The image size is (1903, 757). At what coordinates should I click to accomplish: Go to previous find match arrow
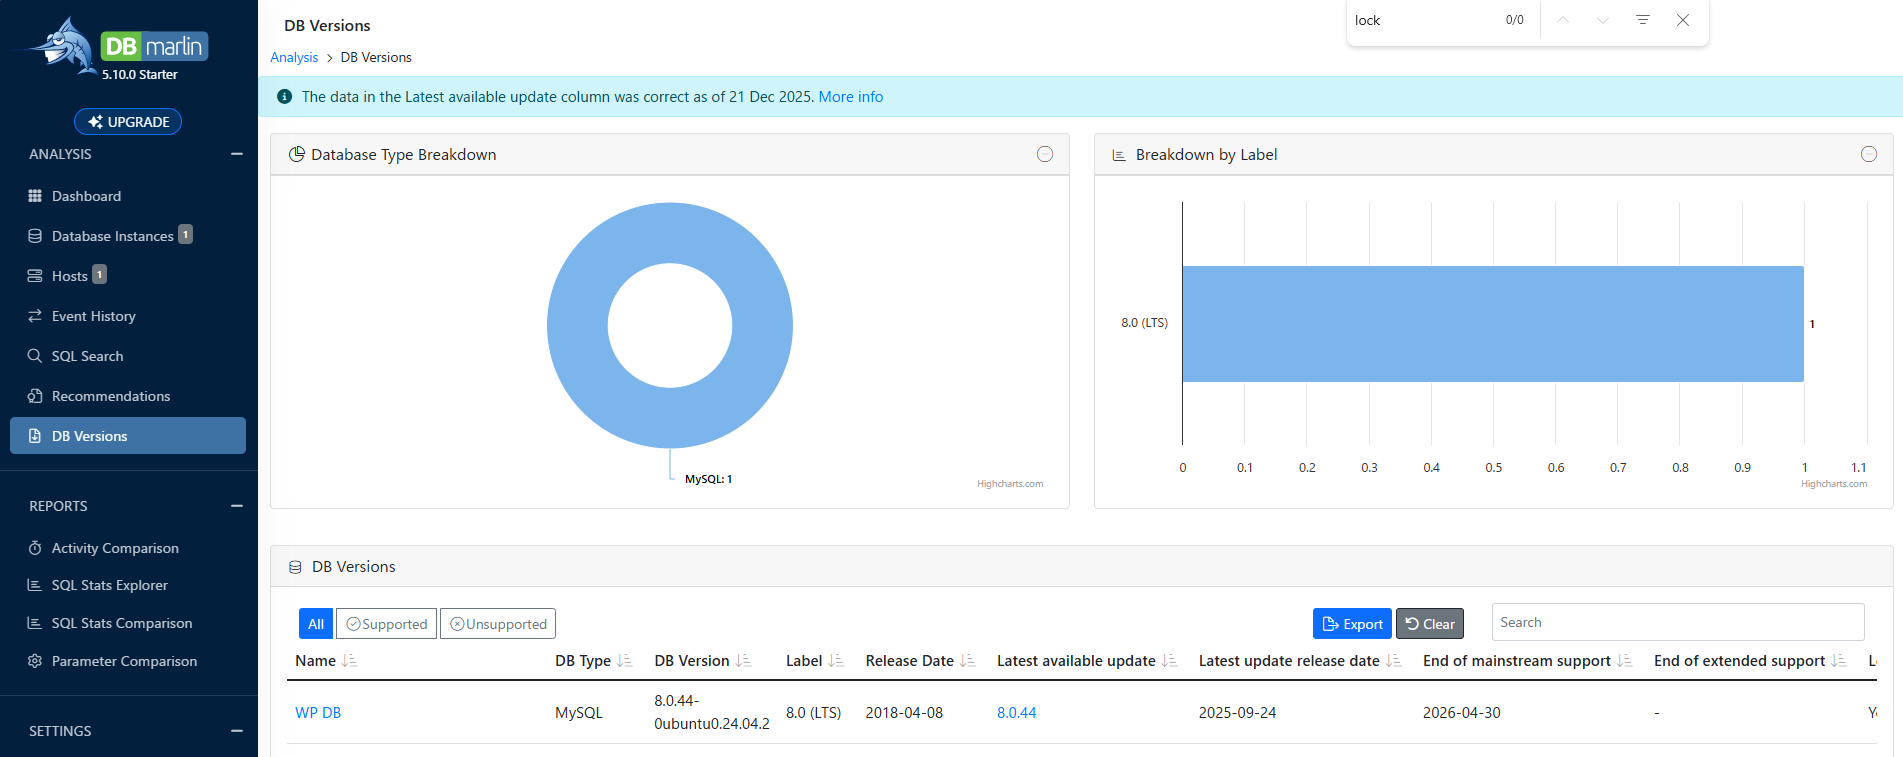pos(1563,20)
